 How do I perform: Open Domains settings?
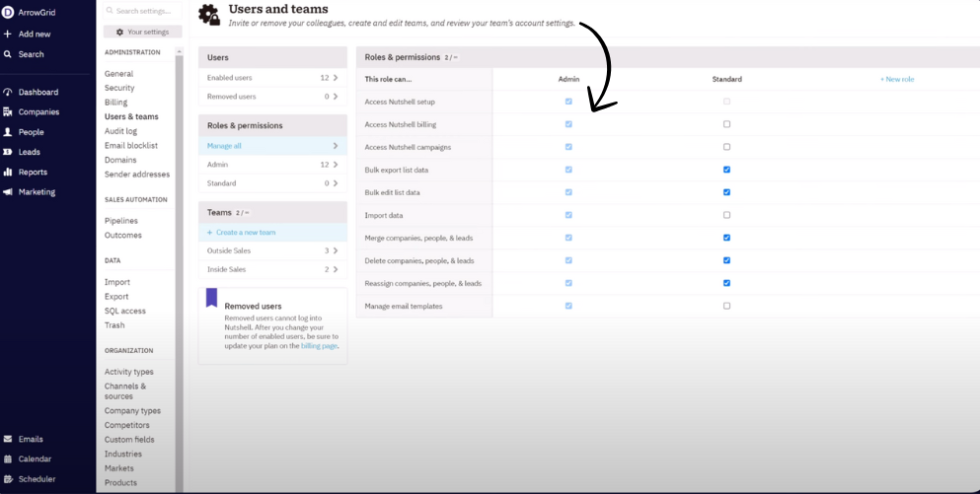pos(120,160)
